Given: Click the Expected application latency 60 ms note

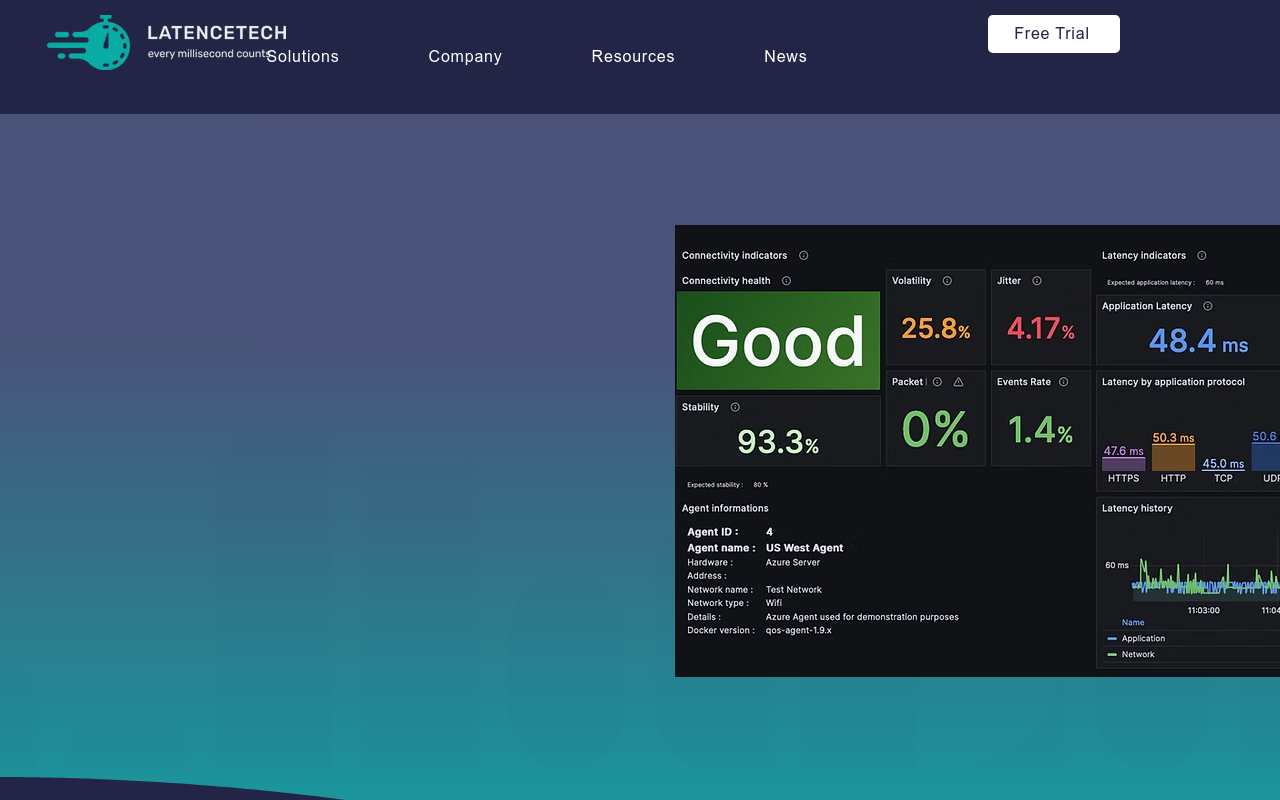Looking at the screenshot, I should coord(1165,283).
